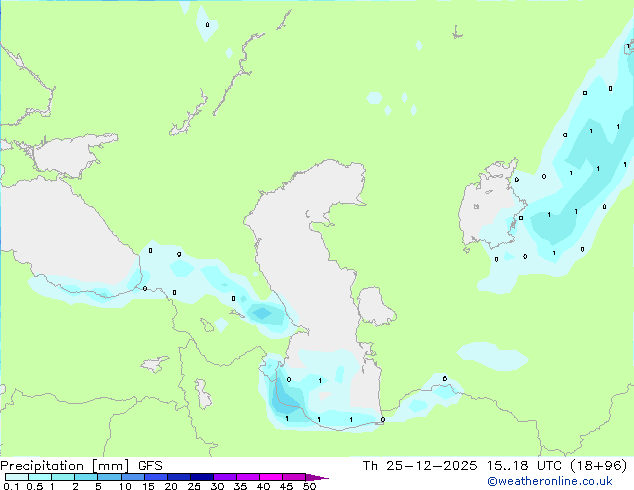Click the '40' legend value

(x=263, y=486)
